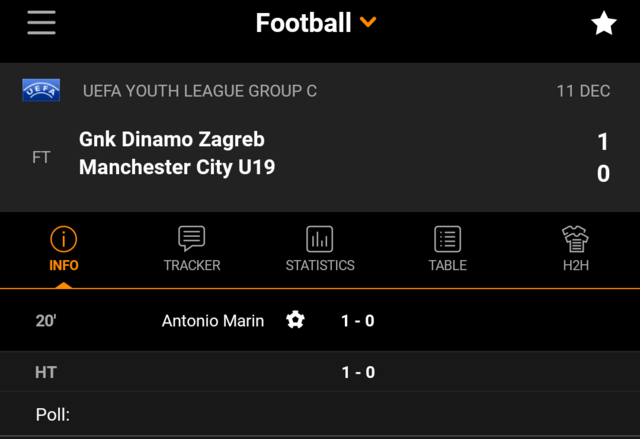Toggle the favorite star
Viewport: 640px width, 439px height.
(604, 23)
